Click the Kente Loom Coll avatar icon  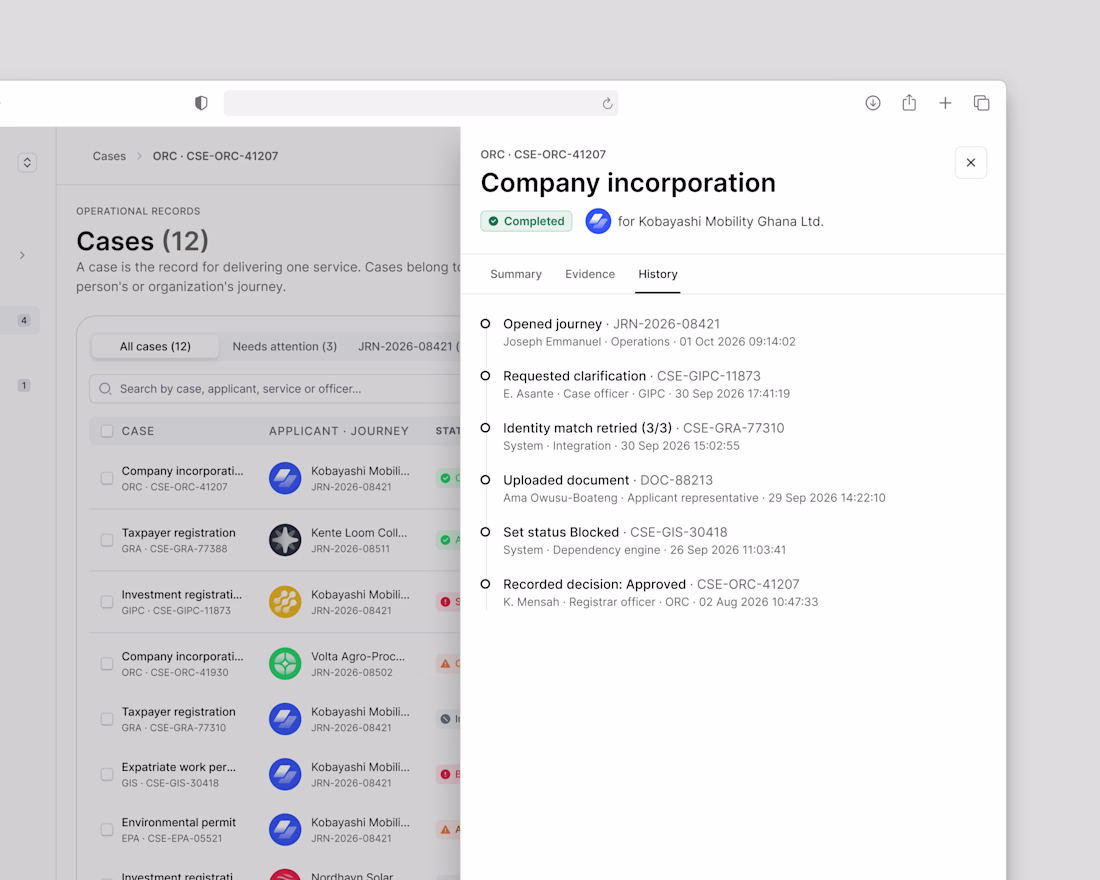285,540
